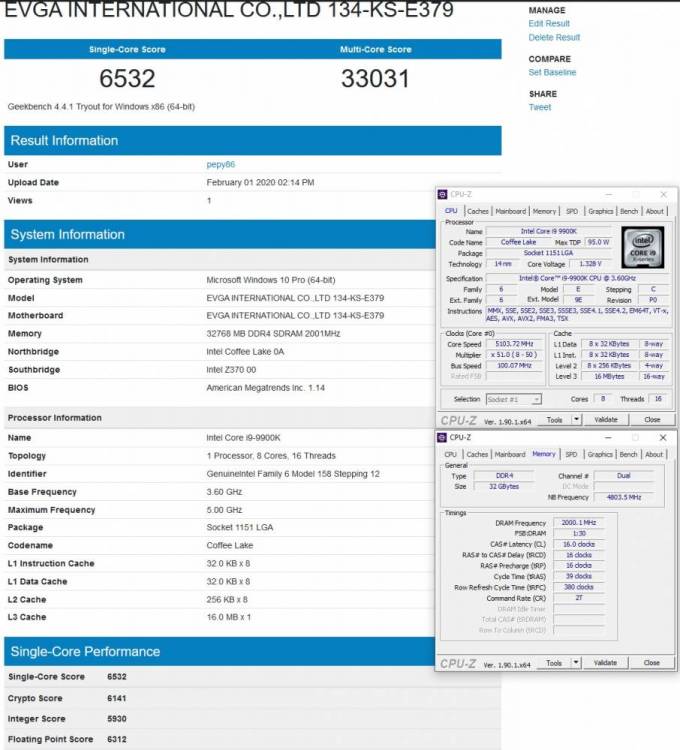Click Single-Core Performance section header
The image size is (680, 750).
(220, 651)
